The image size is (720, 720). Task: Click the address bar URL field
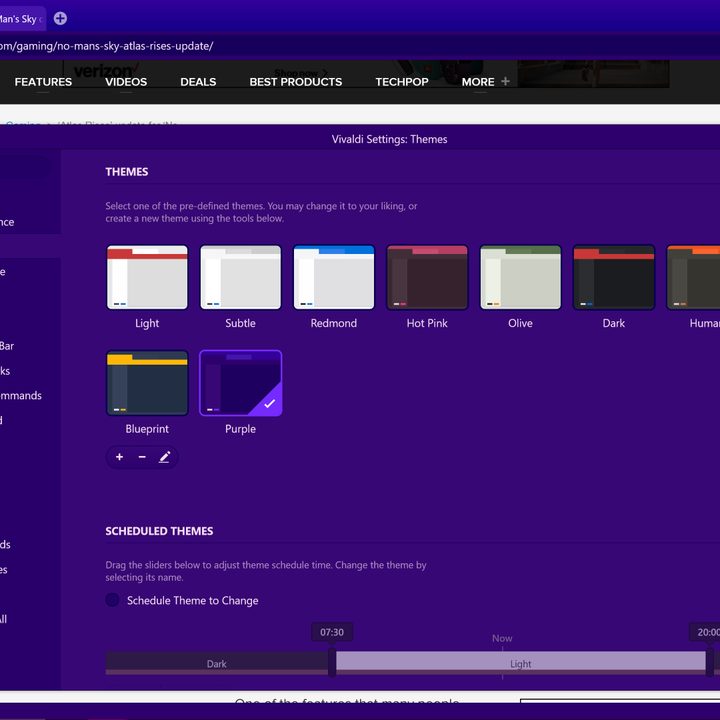360,46
